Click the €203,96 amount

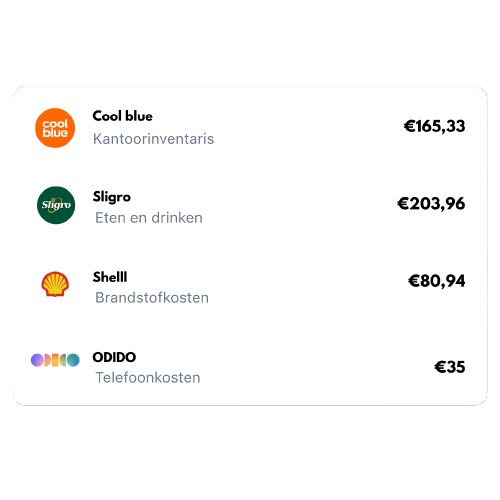tap(431, 204)
